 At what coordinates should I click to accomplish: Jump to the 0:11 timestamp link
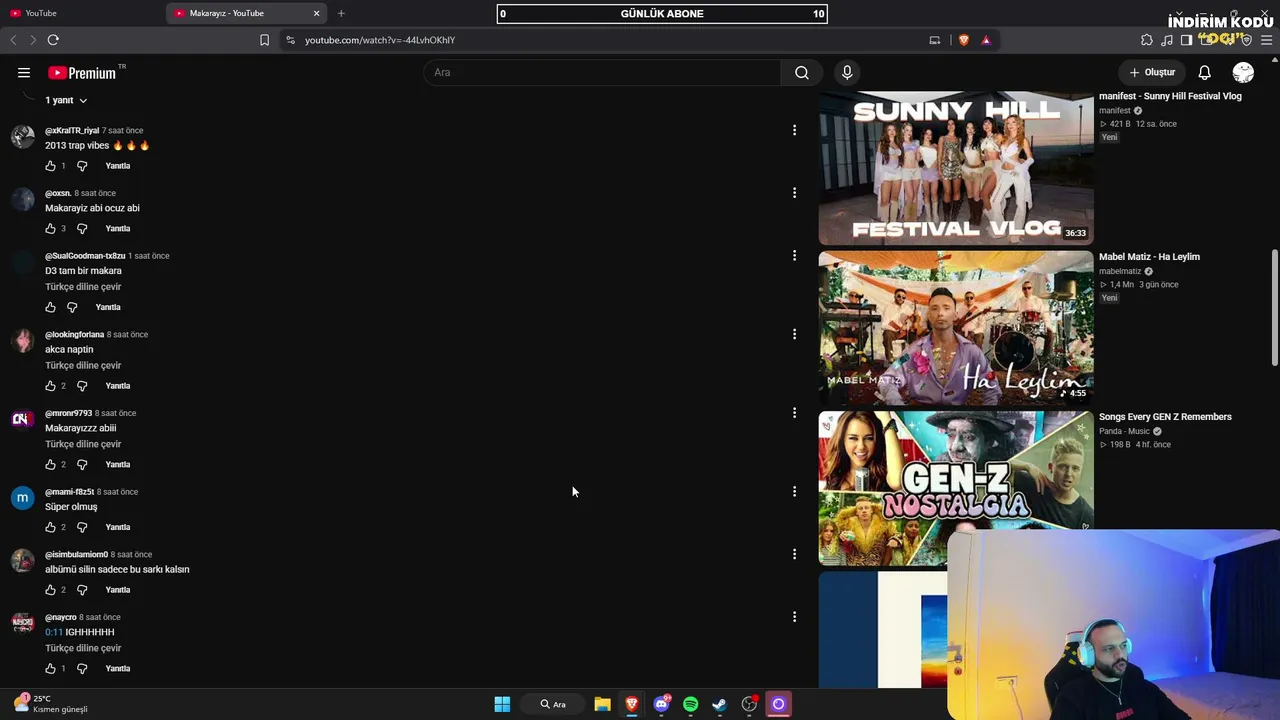(x=54, y=632)
